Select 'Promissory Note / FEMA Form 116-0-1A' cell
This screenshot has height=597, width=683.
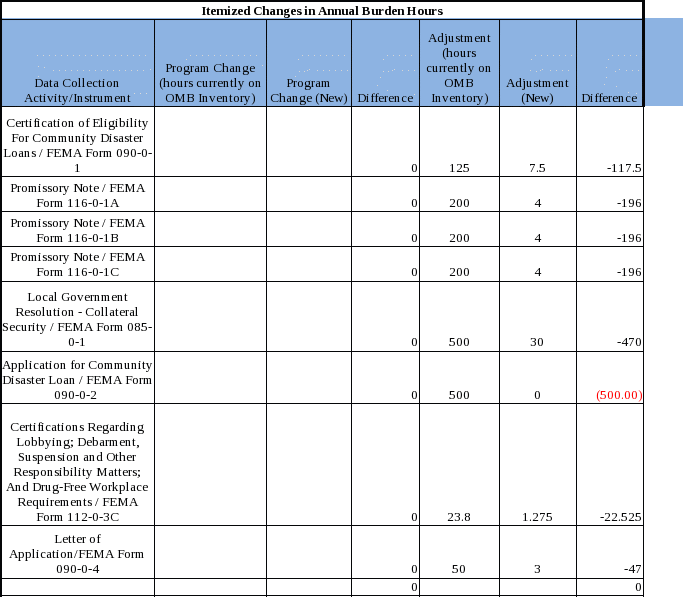pos(78,194)
